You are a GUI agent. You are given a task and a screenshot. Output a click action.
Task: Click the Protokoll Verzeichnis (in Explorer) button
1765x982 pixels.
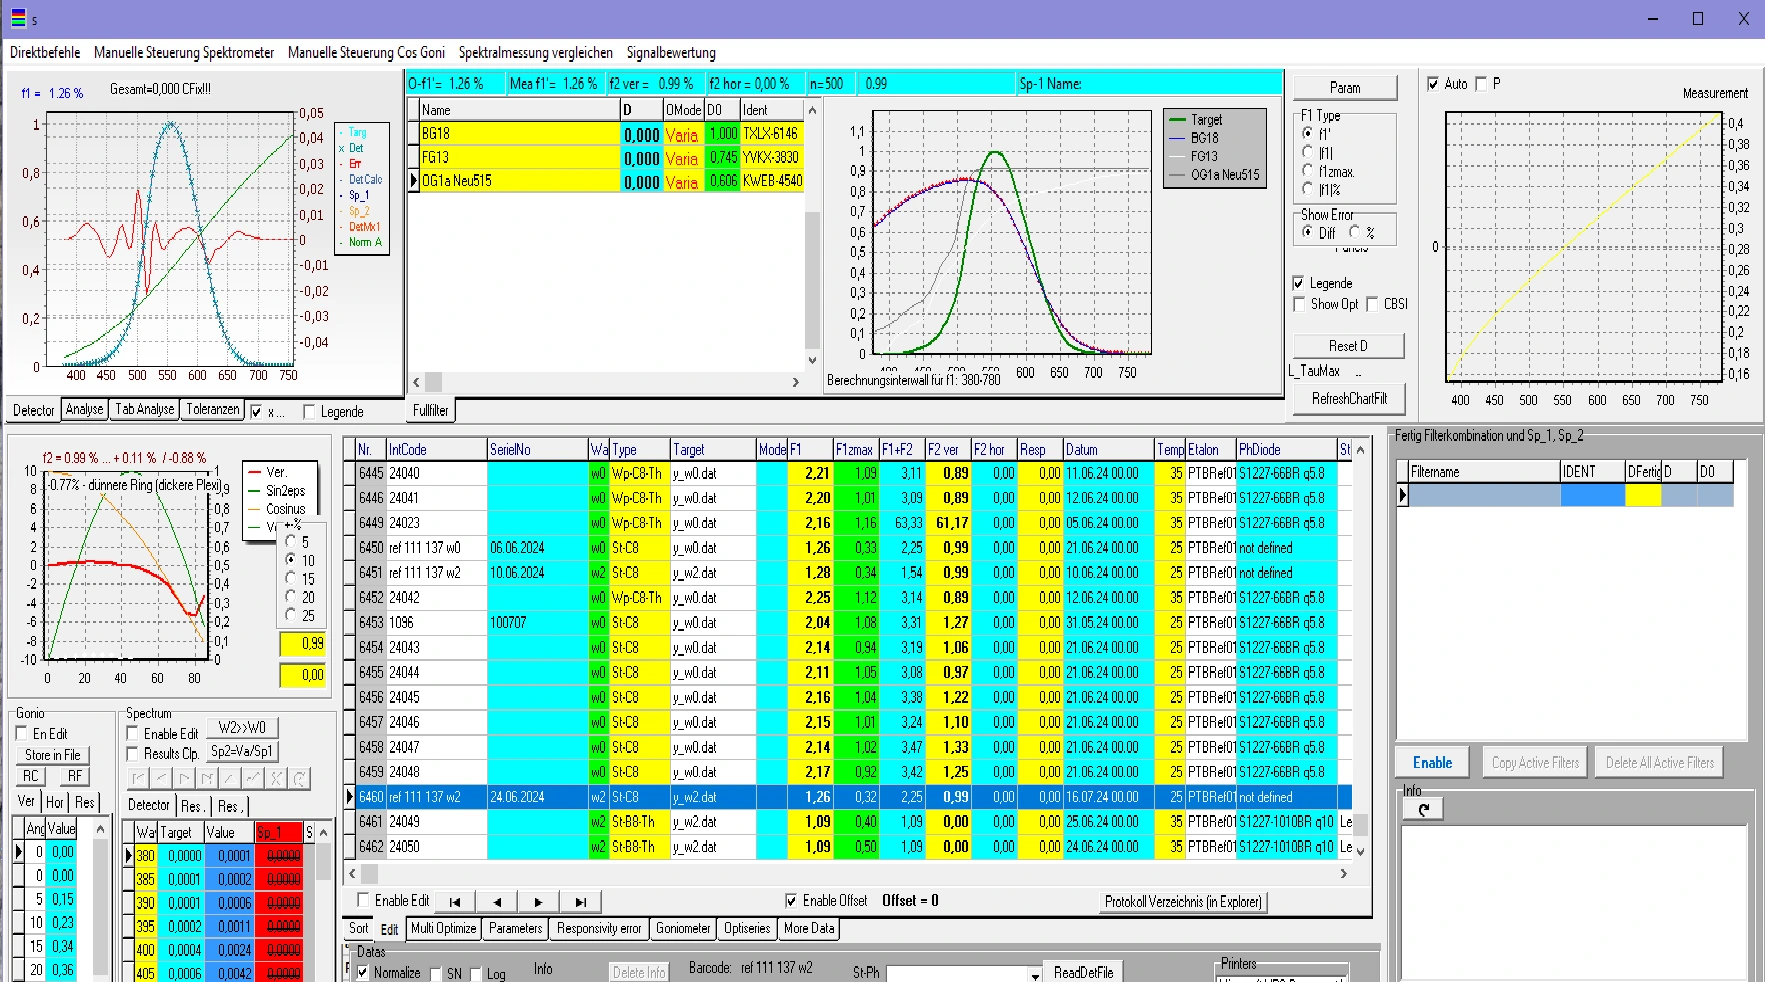point(1183,902)
